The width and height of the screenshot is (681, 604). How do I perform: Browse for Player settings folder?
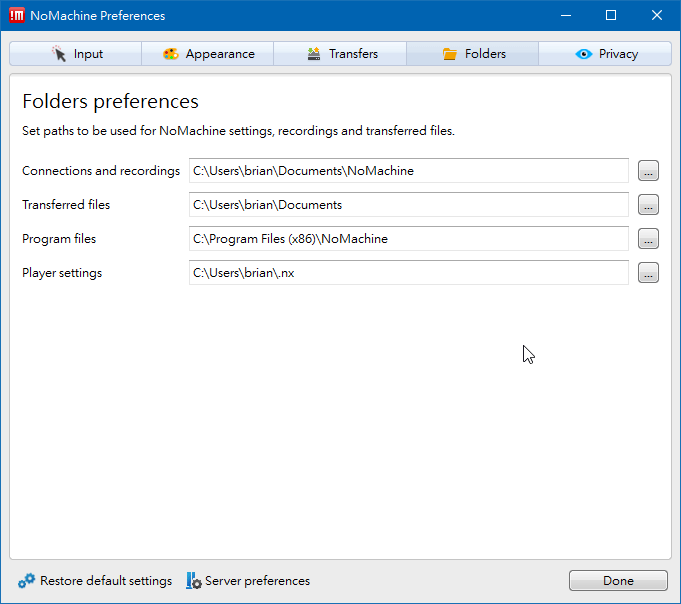pos(648,273)
